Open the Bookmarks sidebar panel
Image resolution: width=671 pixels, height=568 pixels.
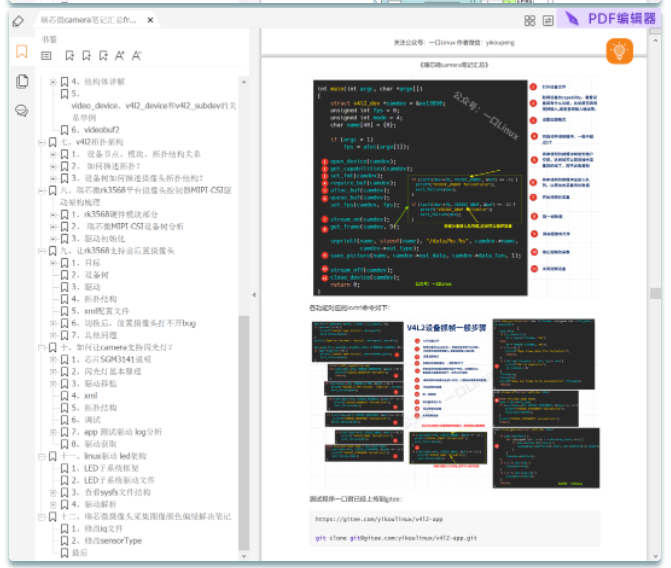tap(22, 51)
